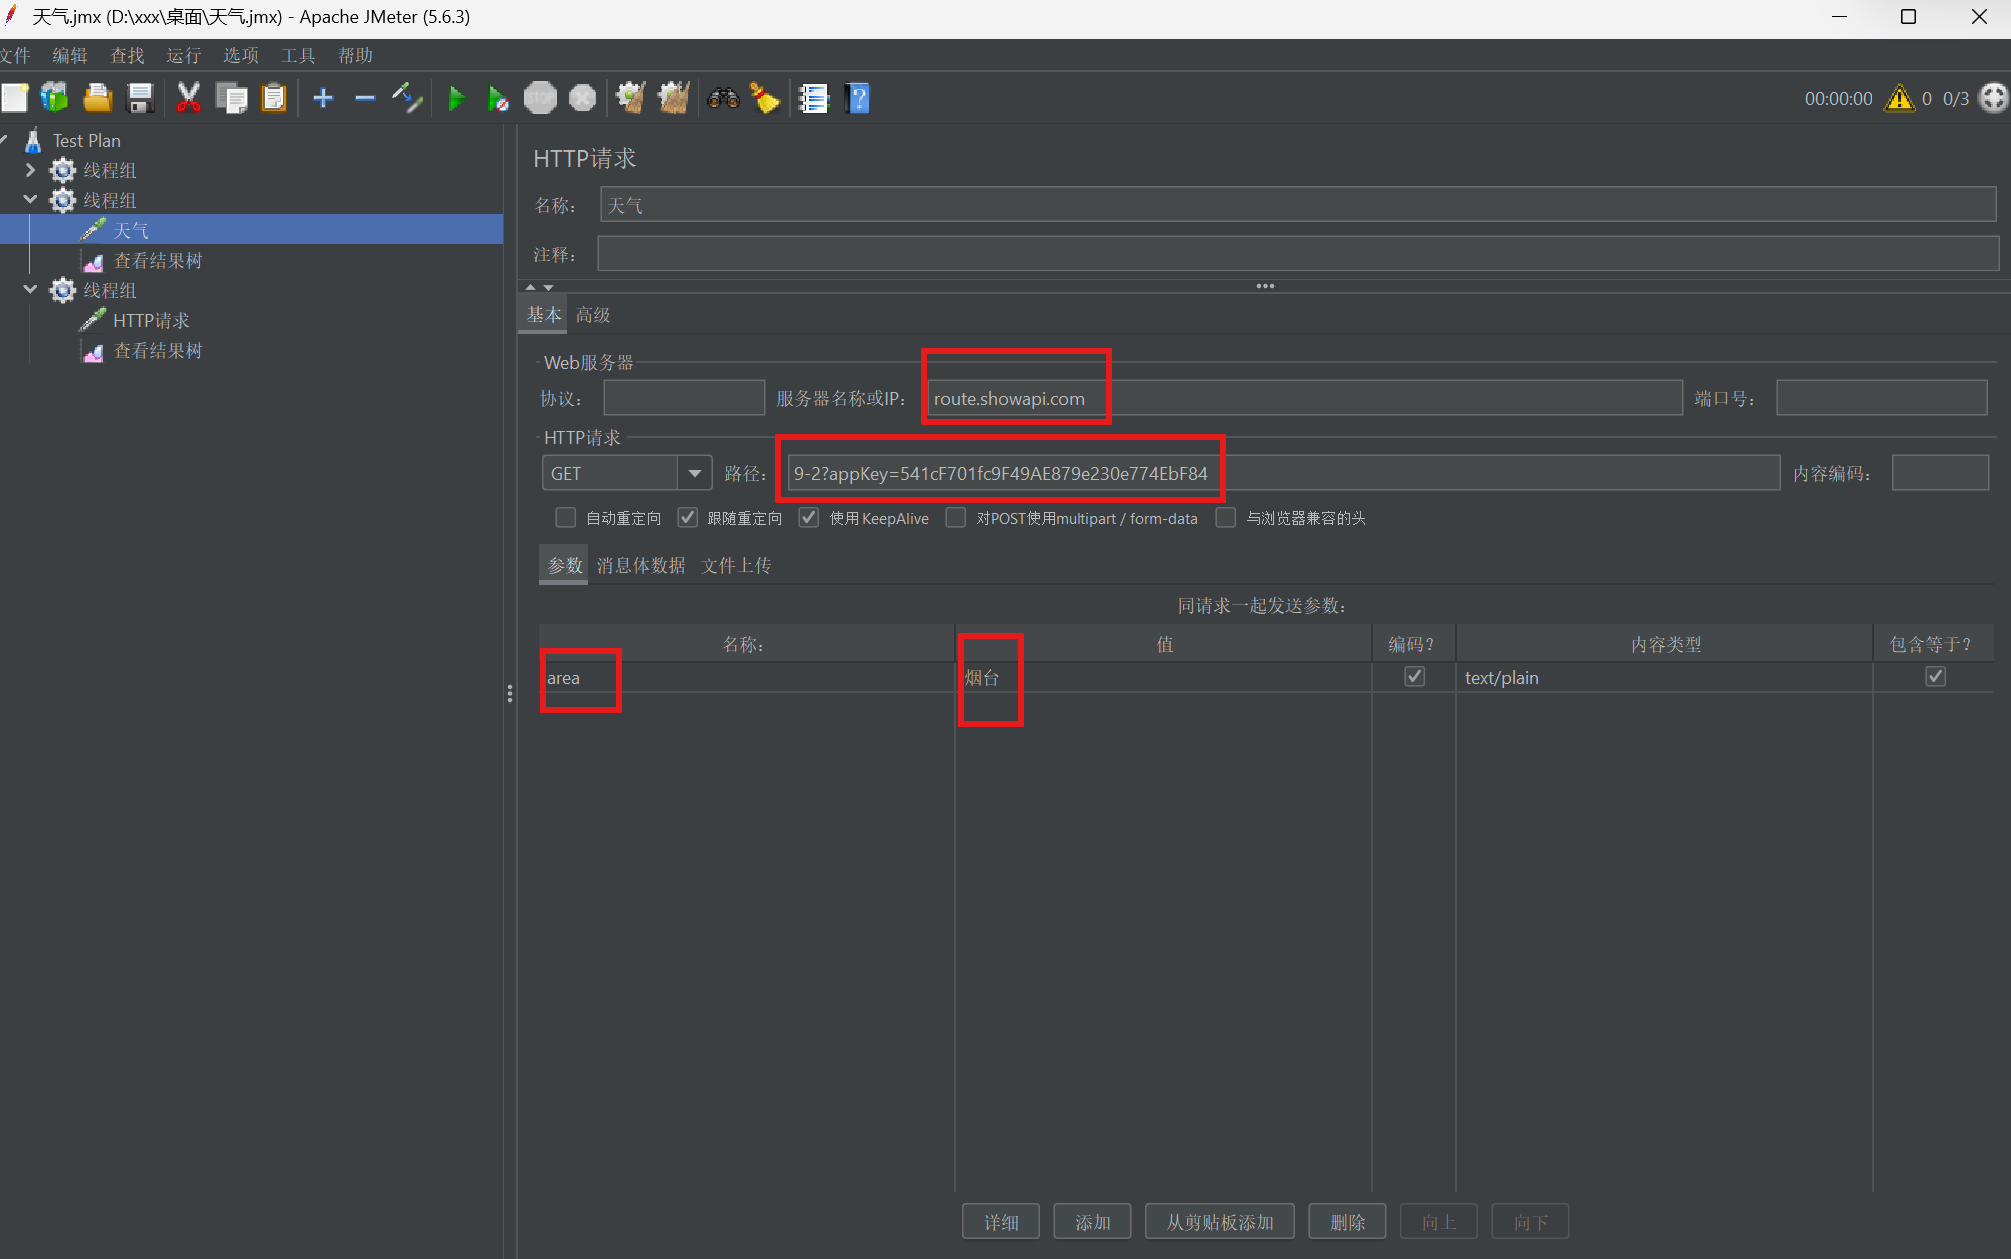Viewport: 2011px width, 1259px height.
Task: Click the Clear All broom icon
Action: point(673,98)
